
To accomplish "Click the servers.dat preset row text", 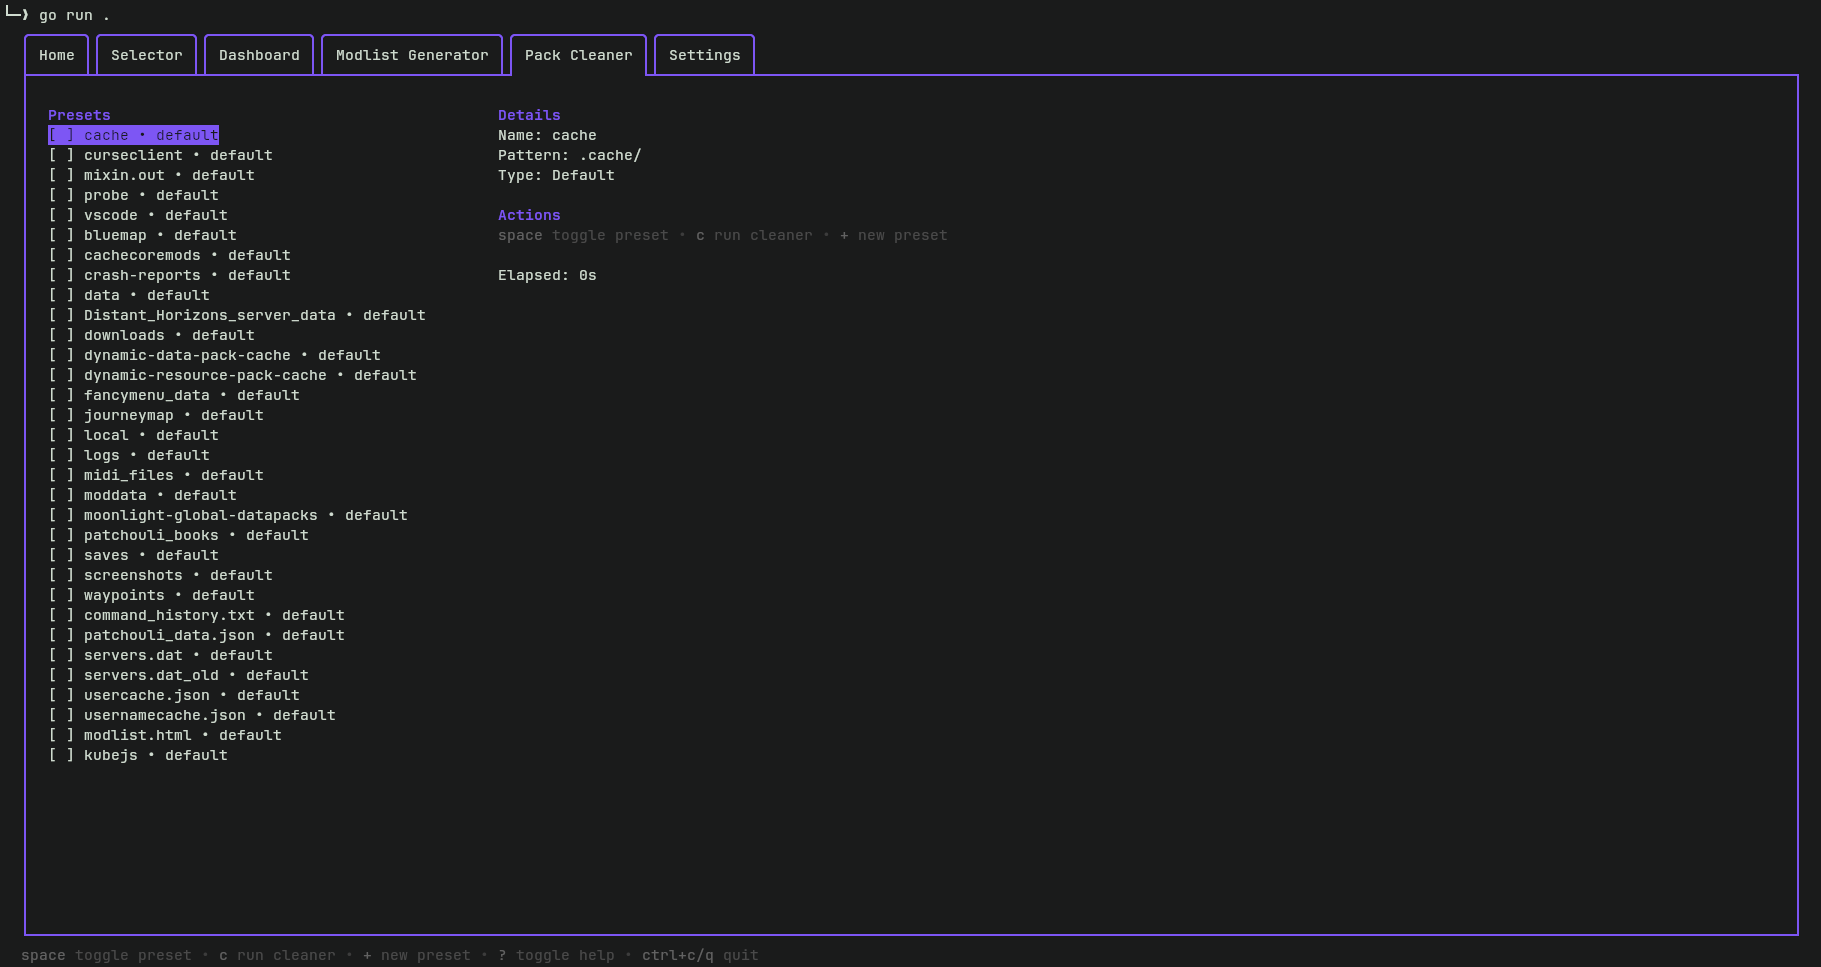I will (178, 655).
